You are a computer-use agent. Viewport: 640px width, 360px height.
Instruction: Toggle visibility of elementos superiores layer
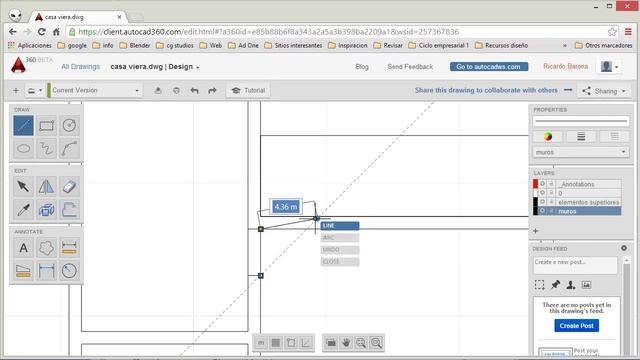pyautogui.click(x=542, y=202)
